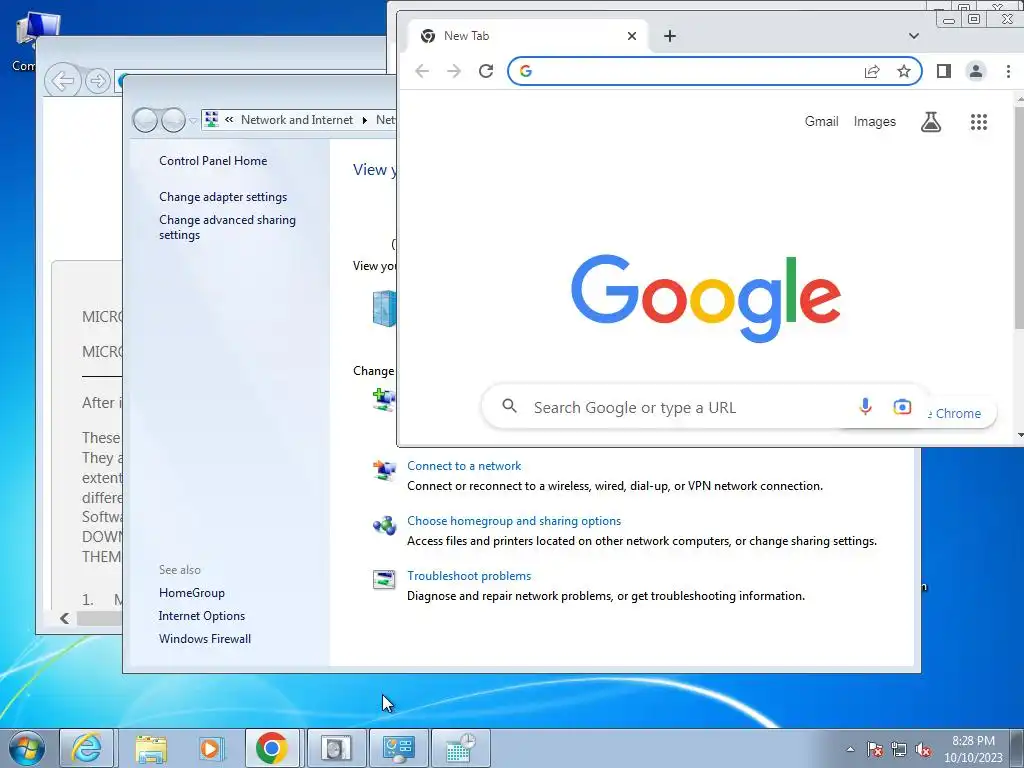Viewport: 1024px width, 768px height.
Task: Click Forward arrow in rear window
Action: (x=98, y=82)
